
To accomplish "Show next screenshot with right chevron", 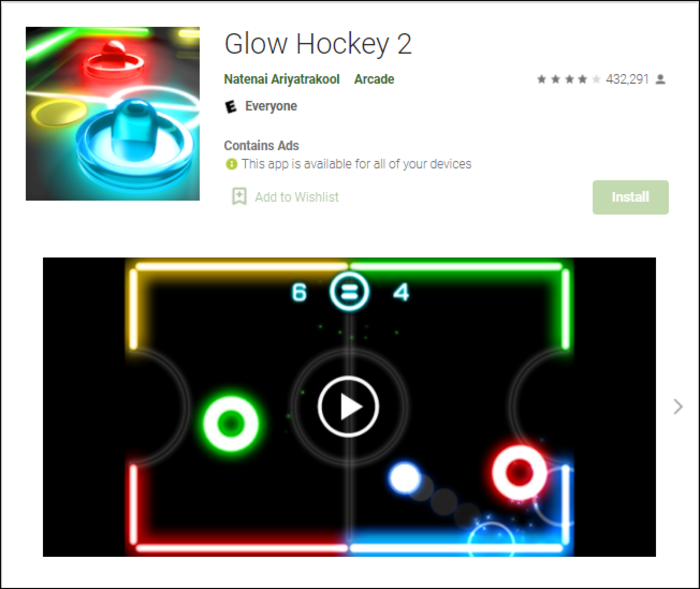I will click(x=678, y=406).
